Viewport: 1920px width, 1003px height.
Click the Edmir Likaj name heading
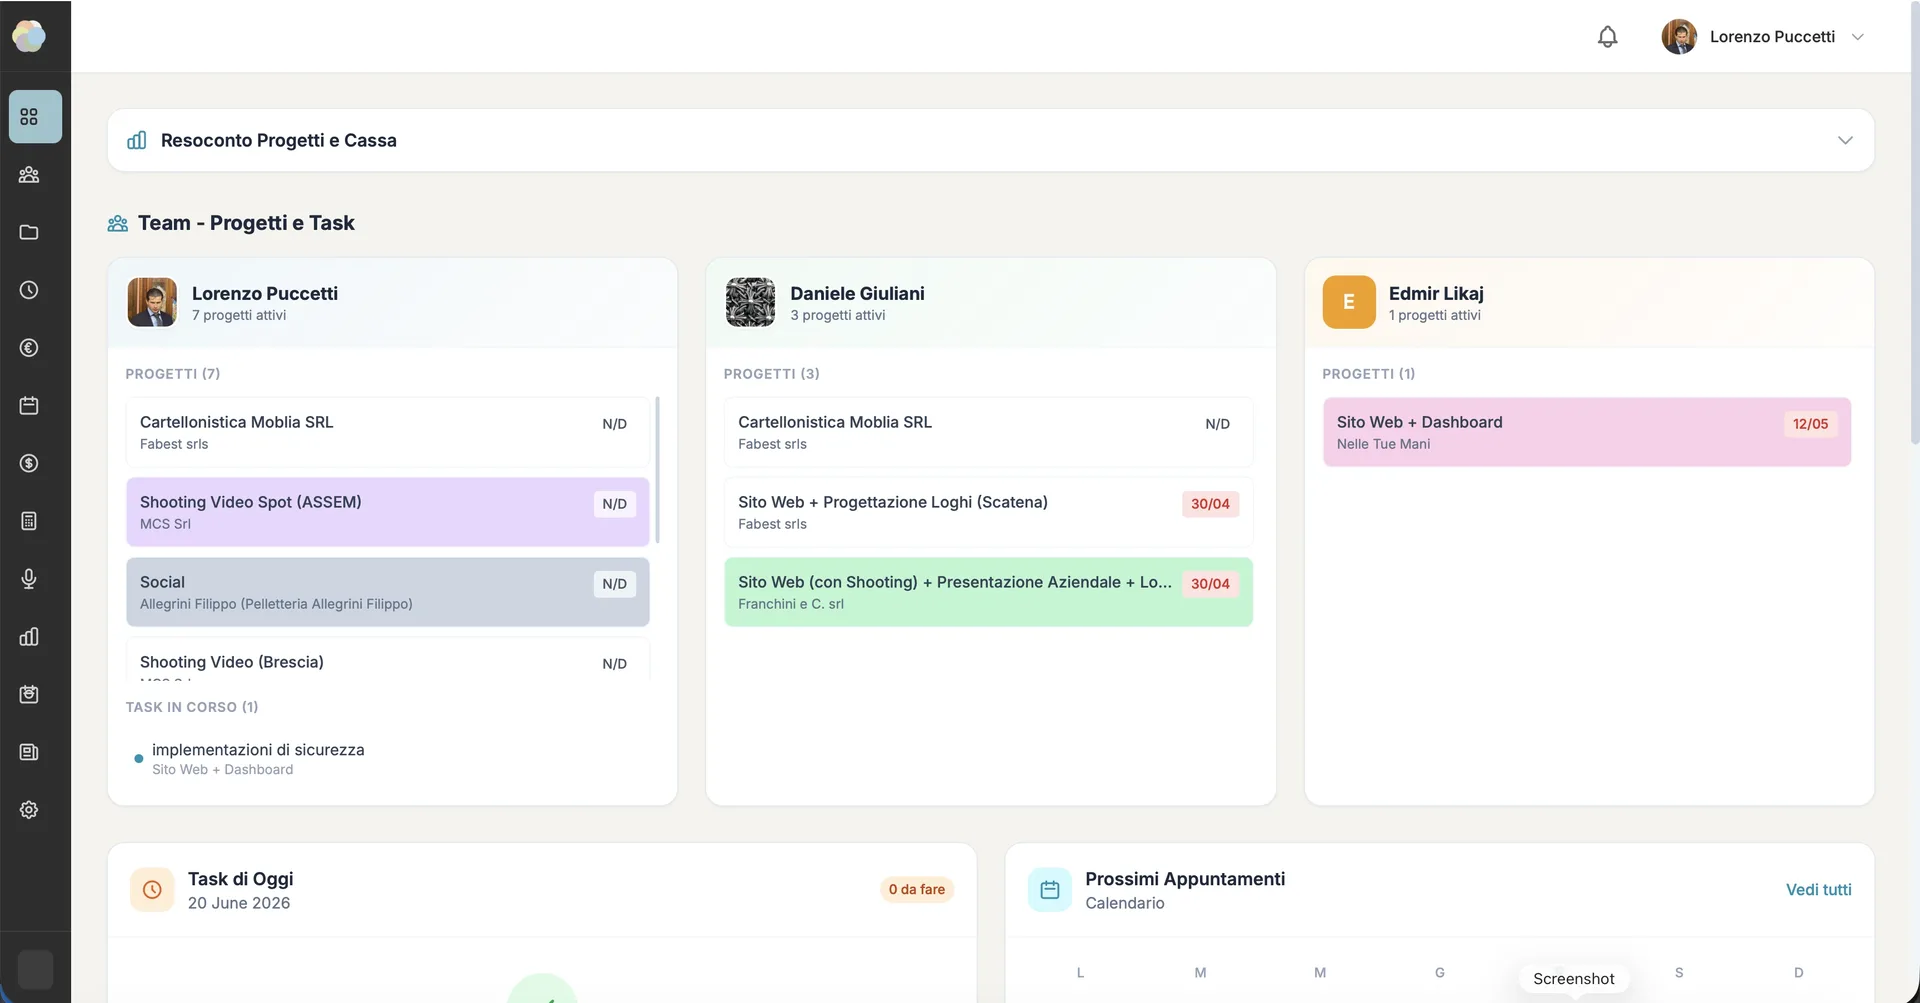1436,293
